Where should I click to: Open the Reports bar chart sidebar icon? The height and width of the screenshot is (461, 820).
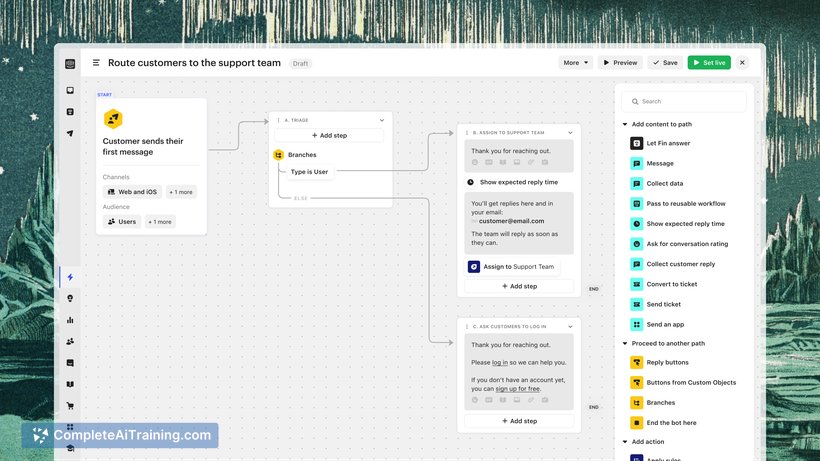click(x=70, y=320)
